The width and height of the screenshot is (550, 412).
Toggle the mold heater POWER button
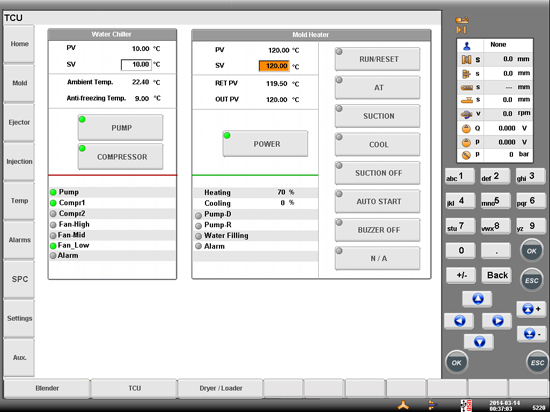(265, 144)
